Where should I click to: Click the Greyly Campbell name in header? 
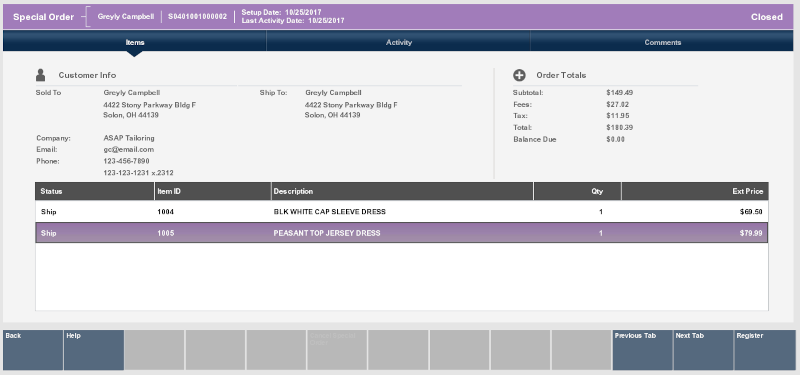(x=126, y=16)
